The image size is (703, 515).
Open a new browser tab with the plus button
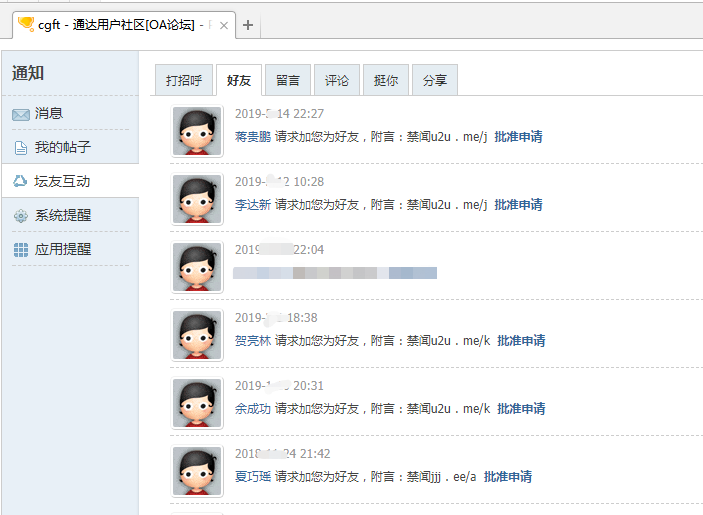(x=248, y=25)
